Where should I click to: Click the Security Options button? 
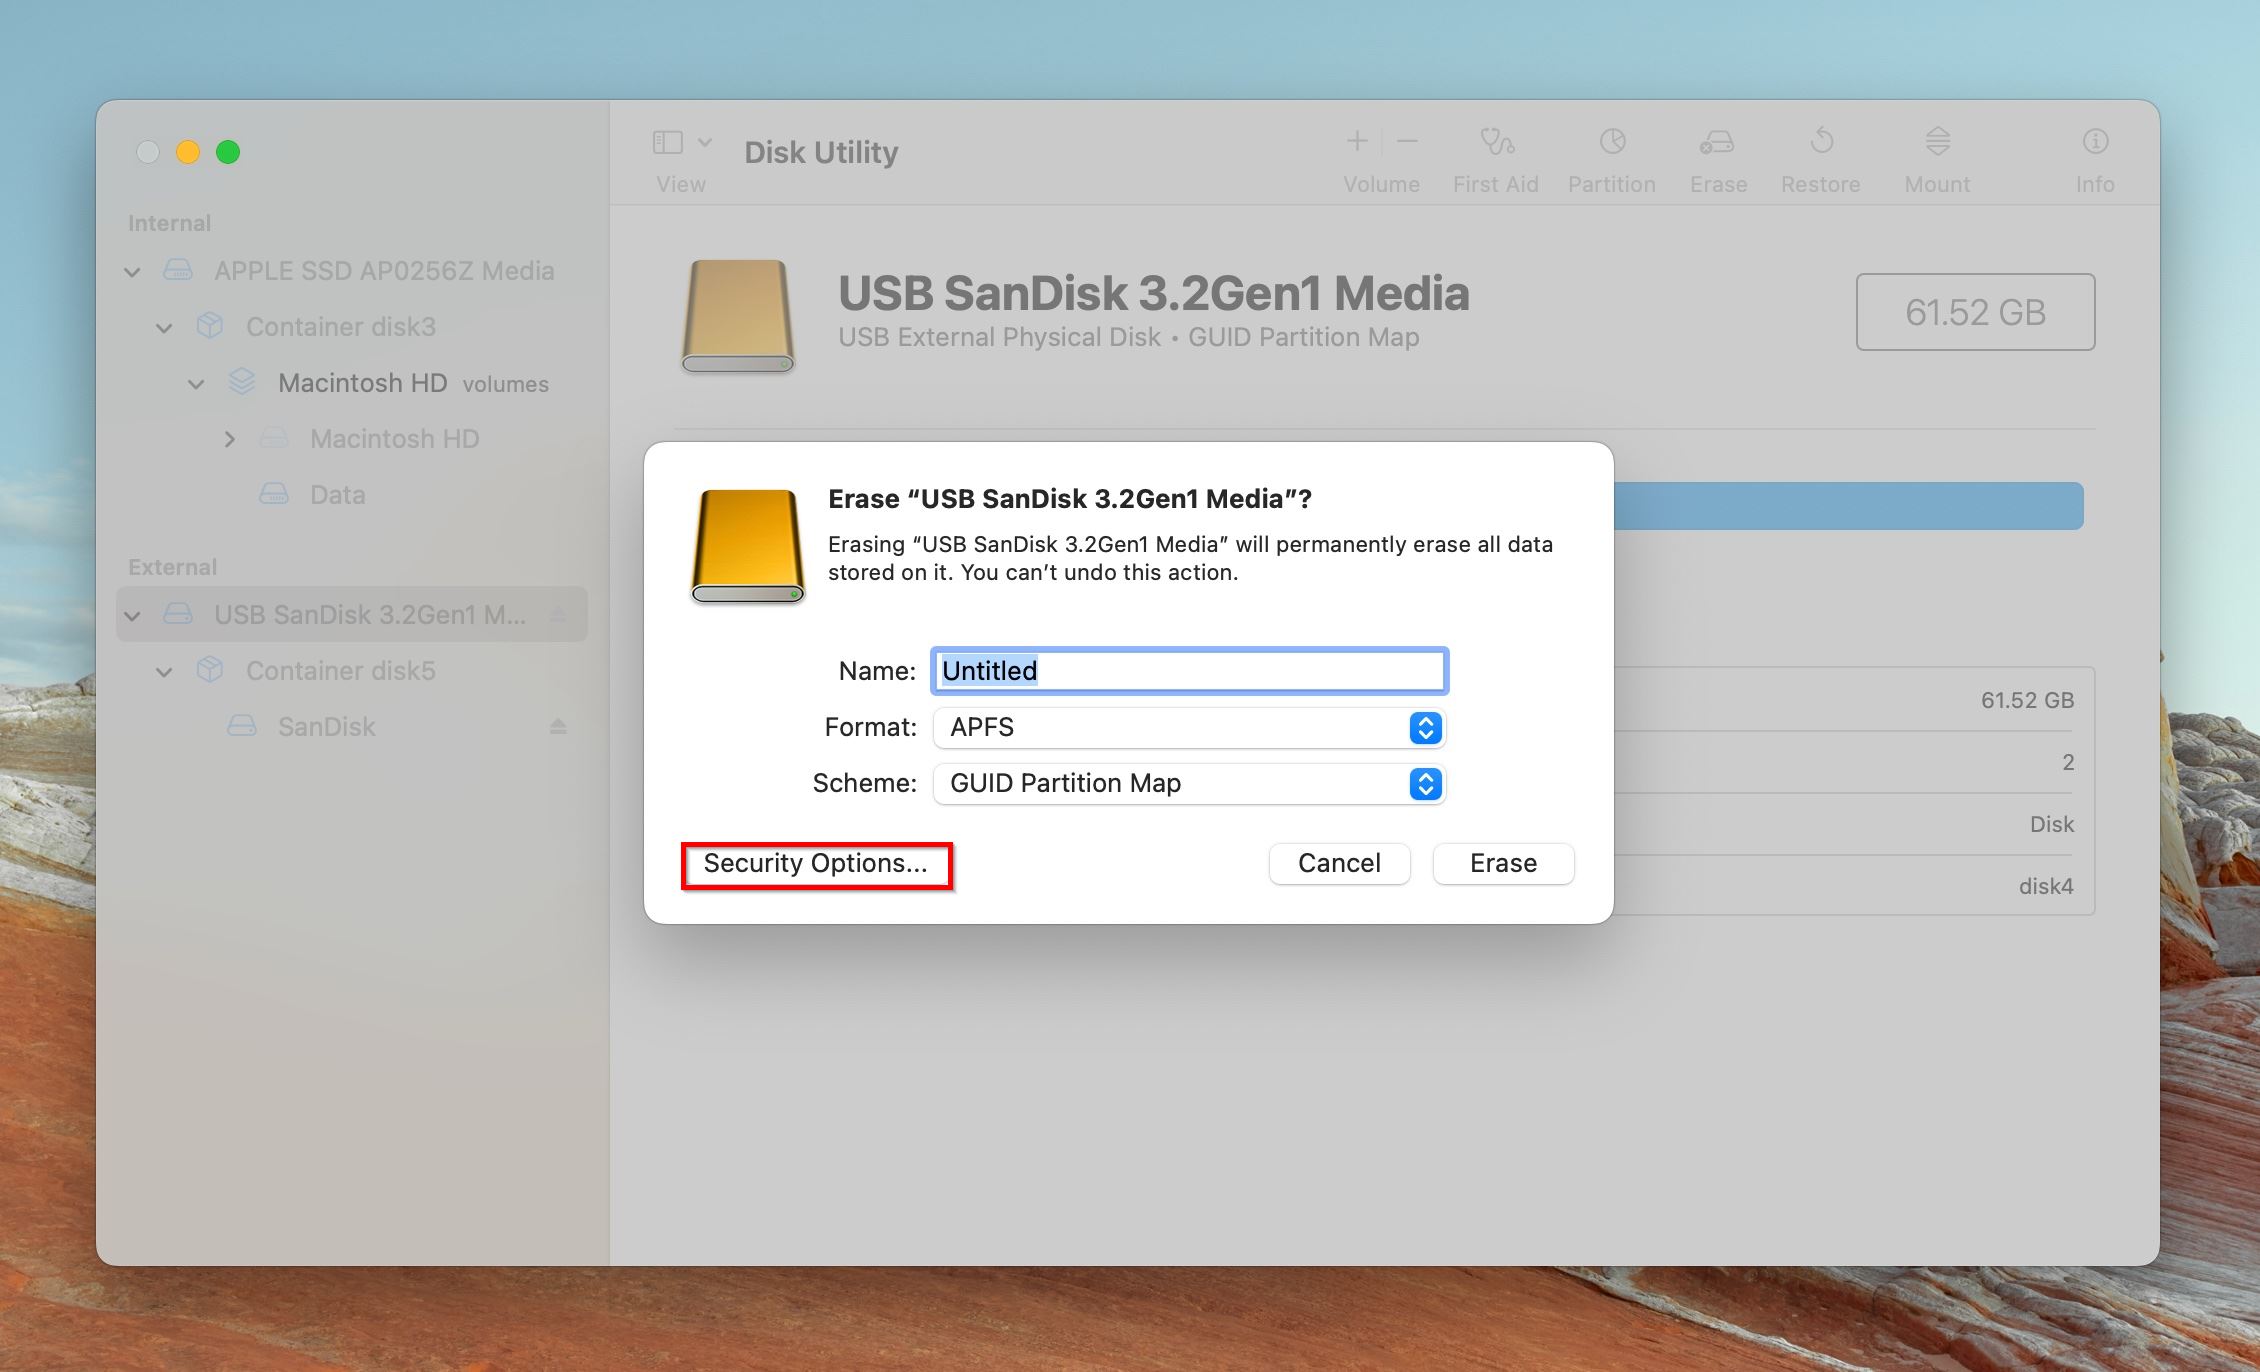815,862
